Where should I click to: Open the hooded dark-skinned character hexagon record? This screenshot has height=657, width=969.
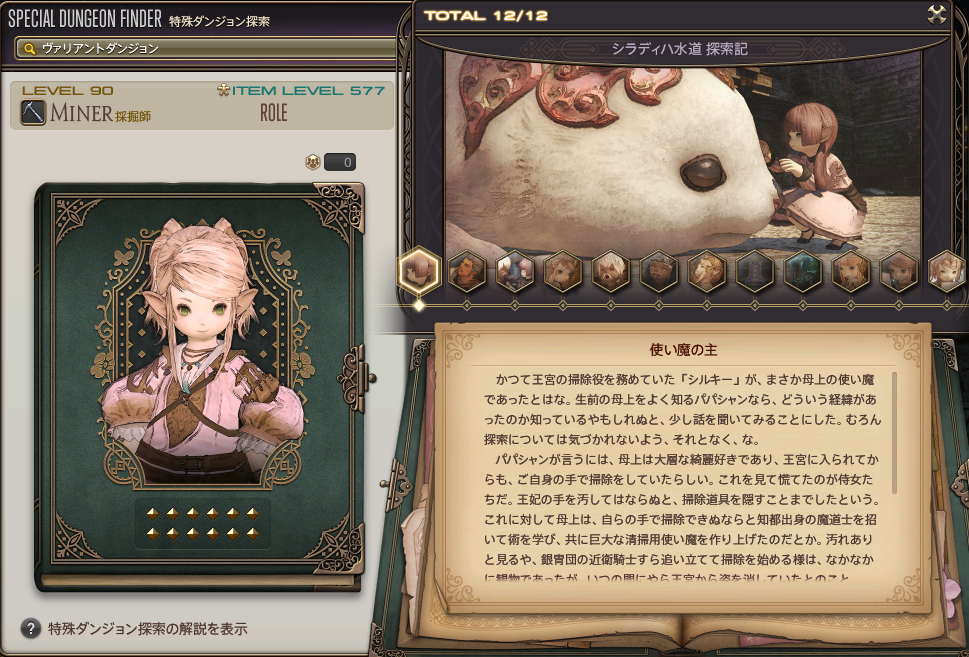[659, 271]
